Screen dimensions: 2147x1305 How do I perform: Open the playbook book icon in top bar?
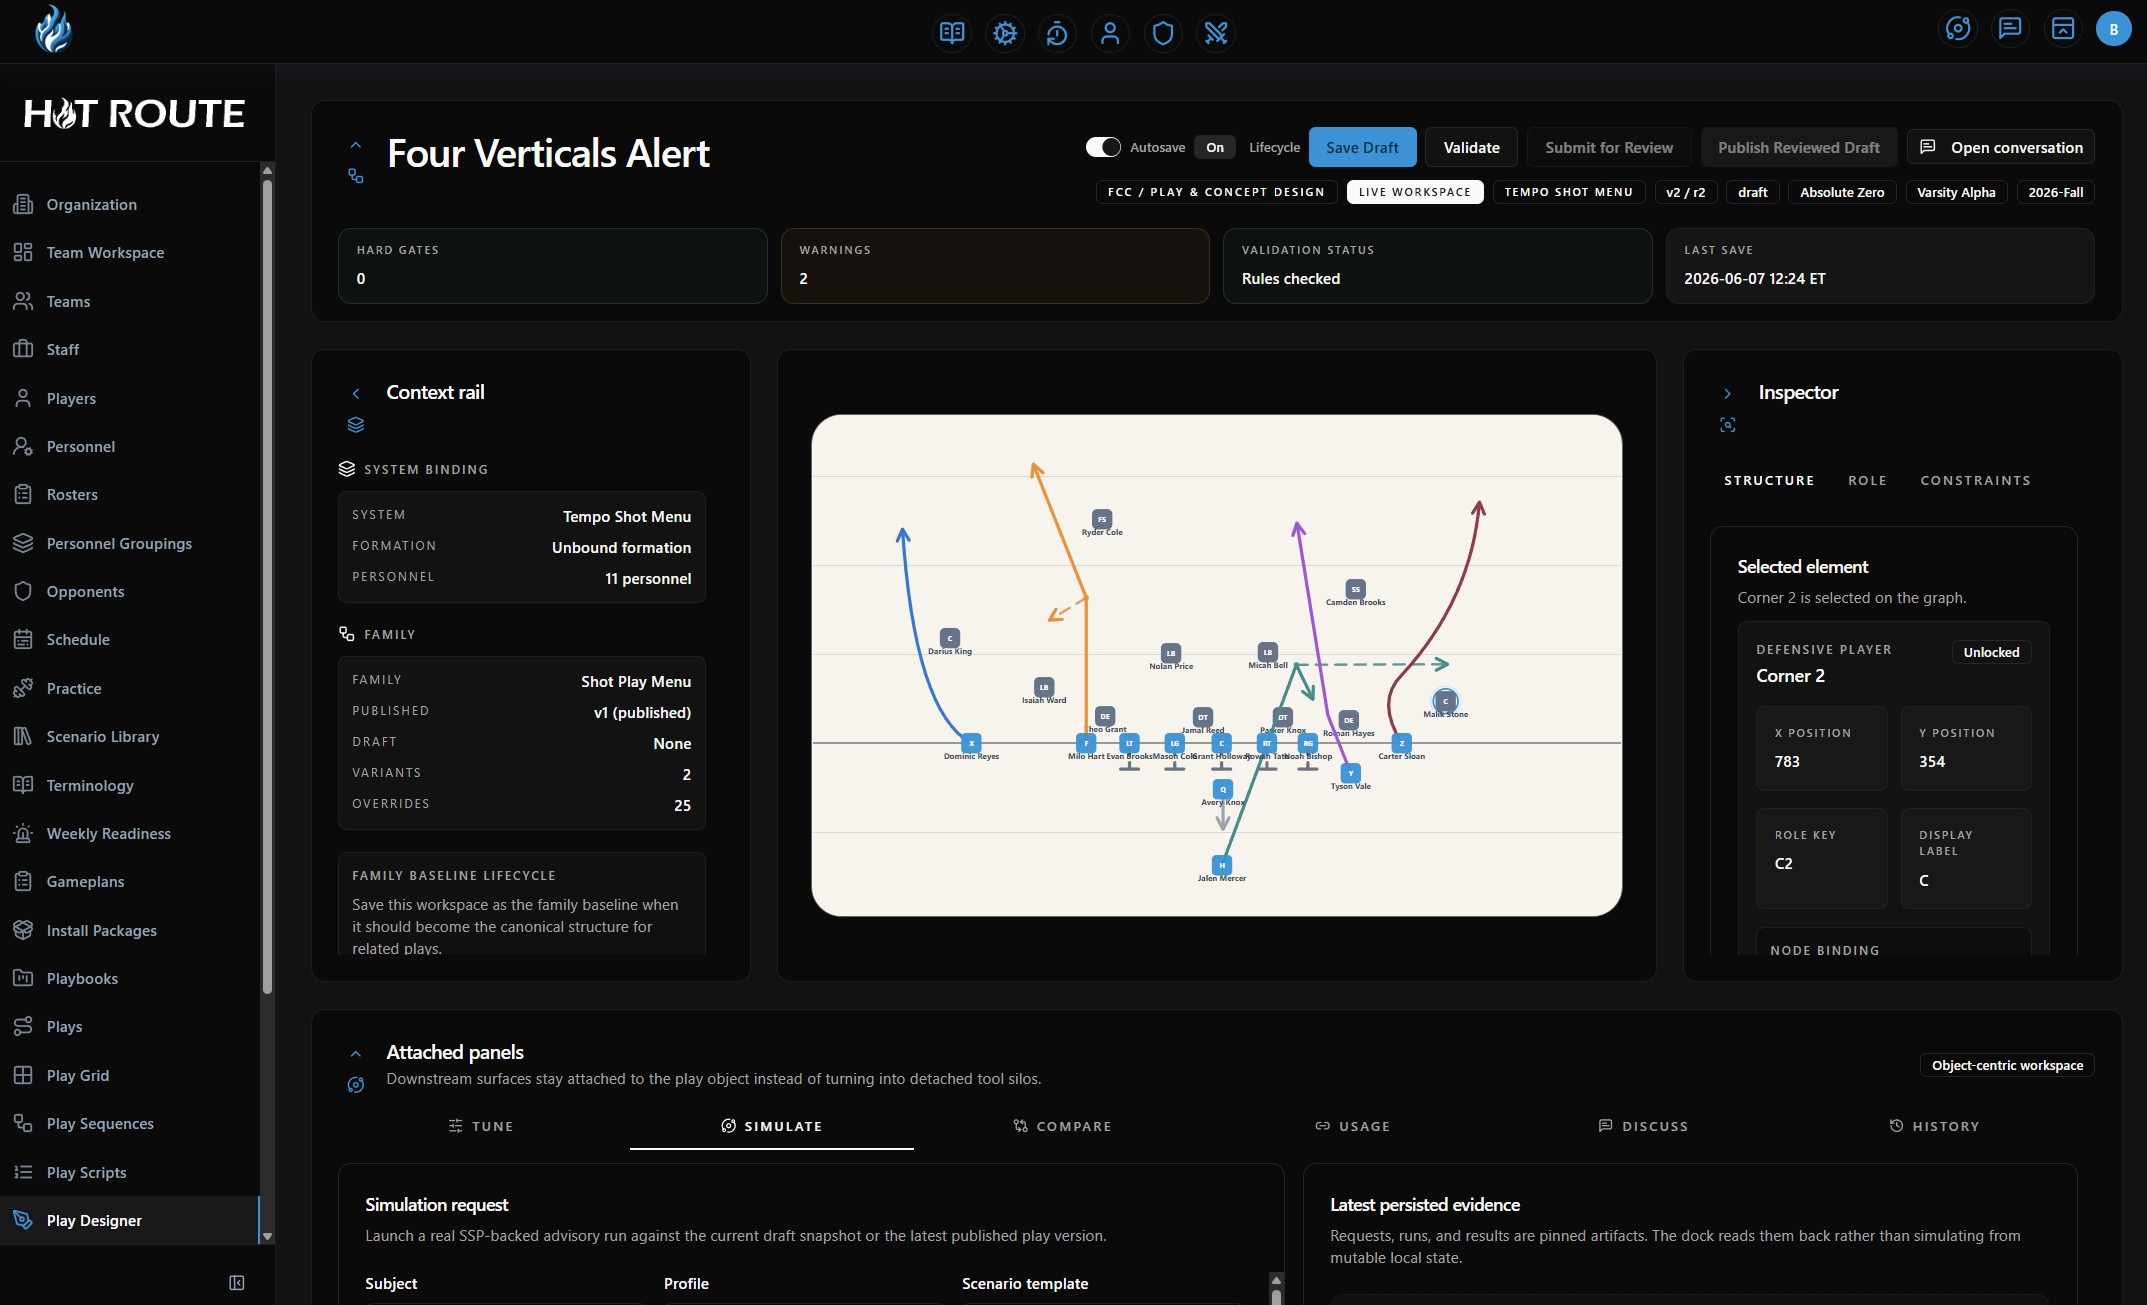[951, 33]
